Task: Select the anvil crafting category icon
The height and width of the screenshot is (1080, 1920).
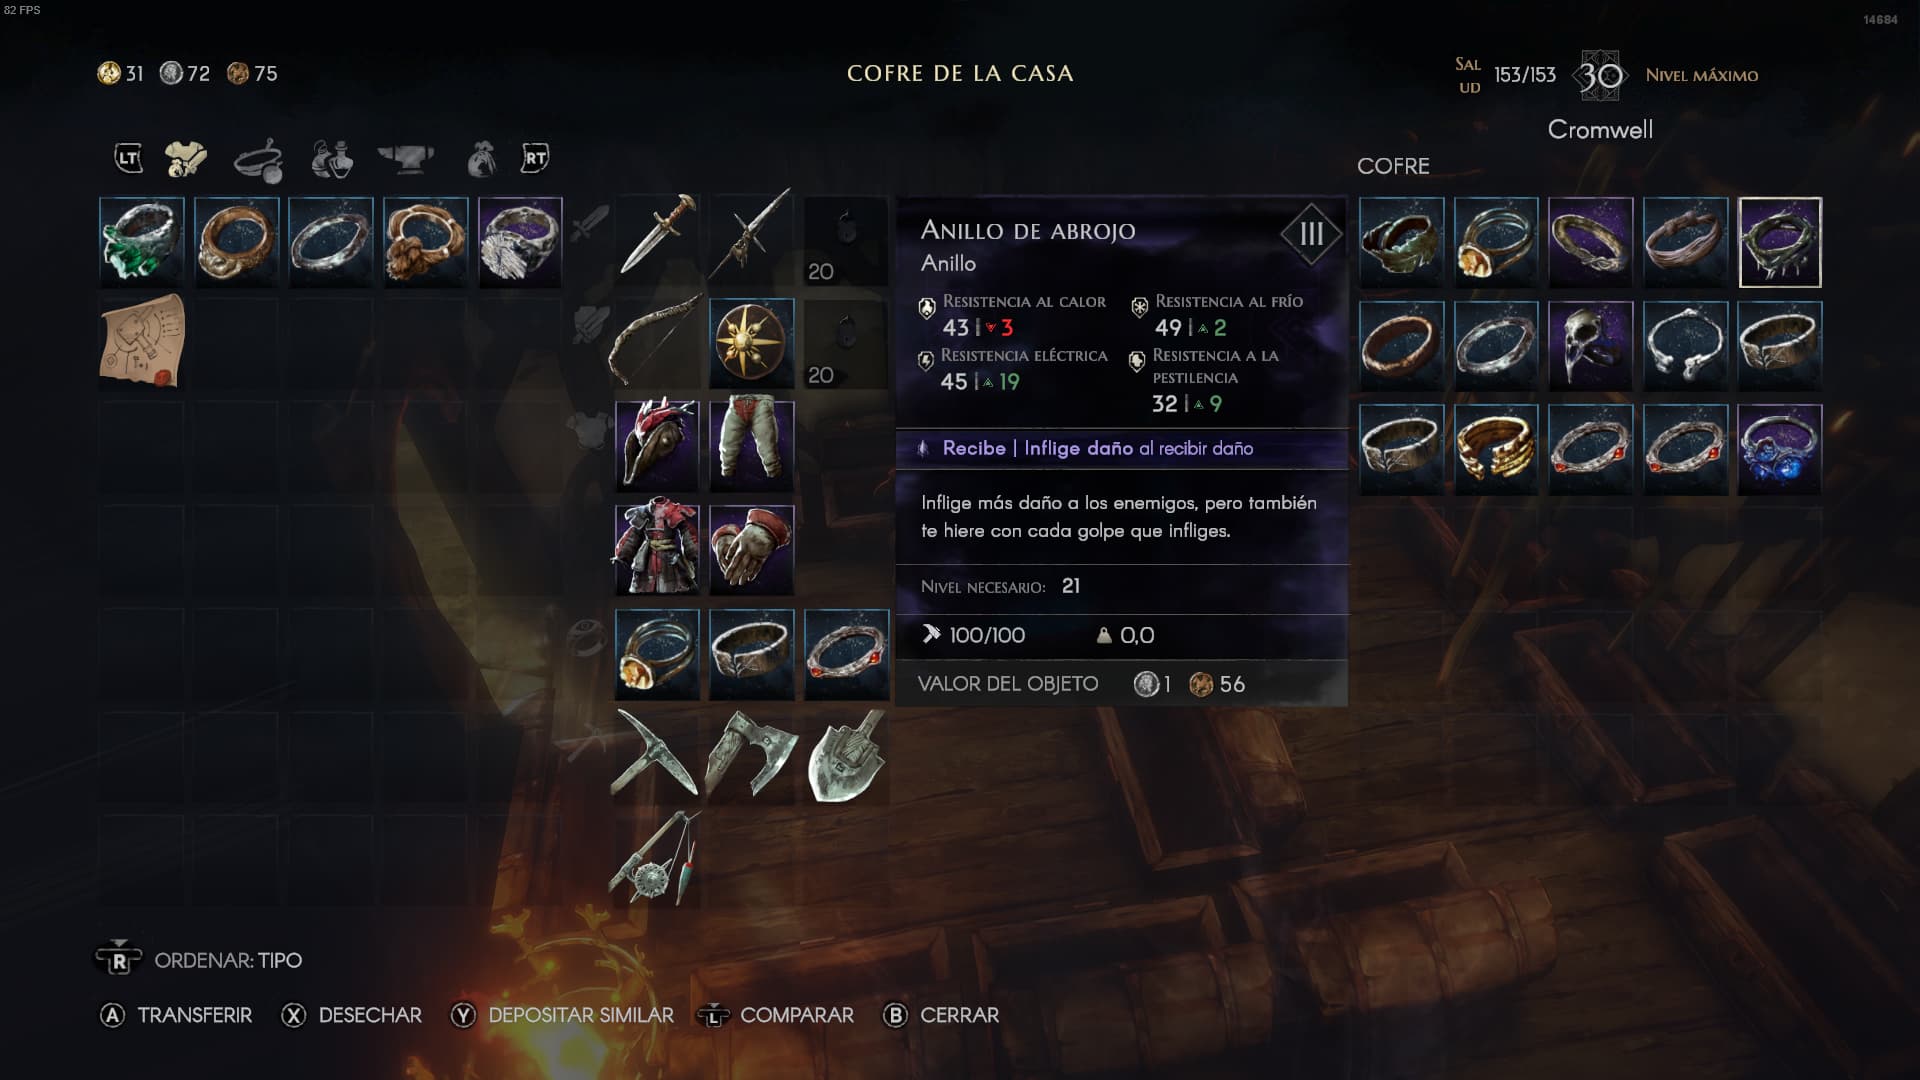Action: [406, 158]
